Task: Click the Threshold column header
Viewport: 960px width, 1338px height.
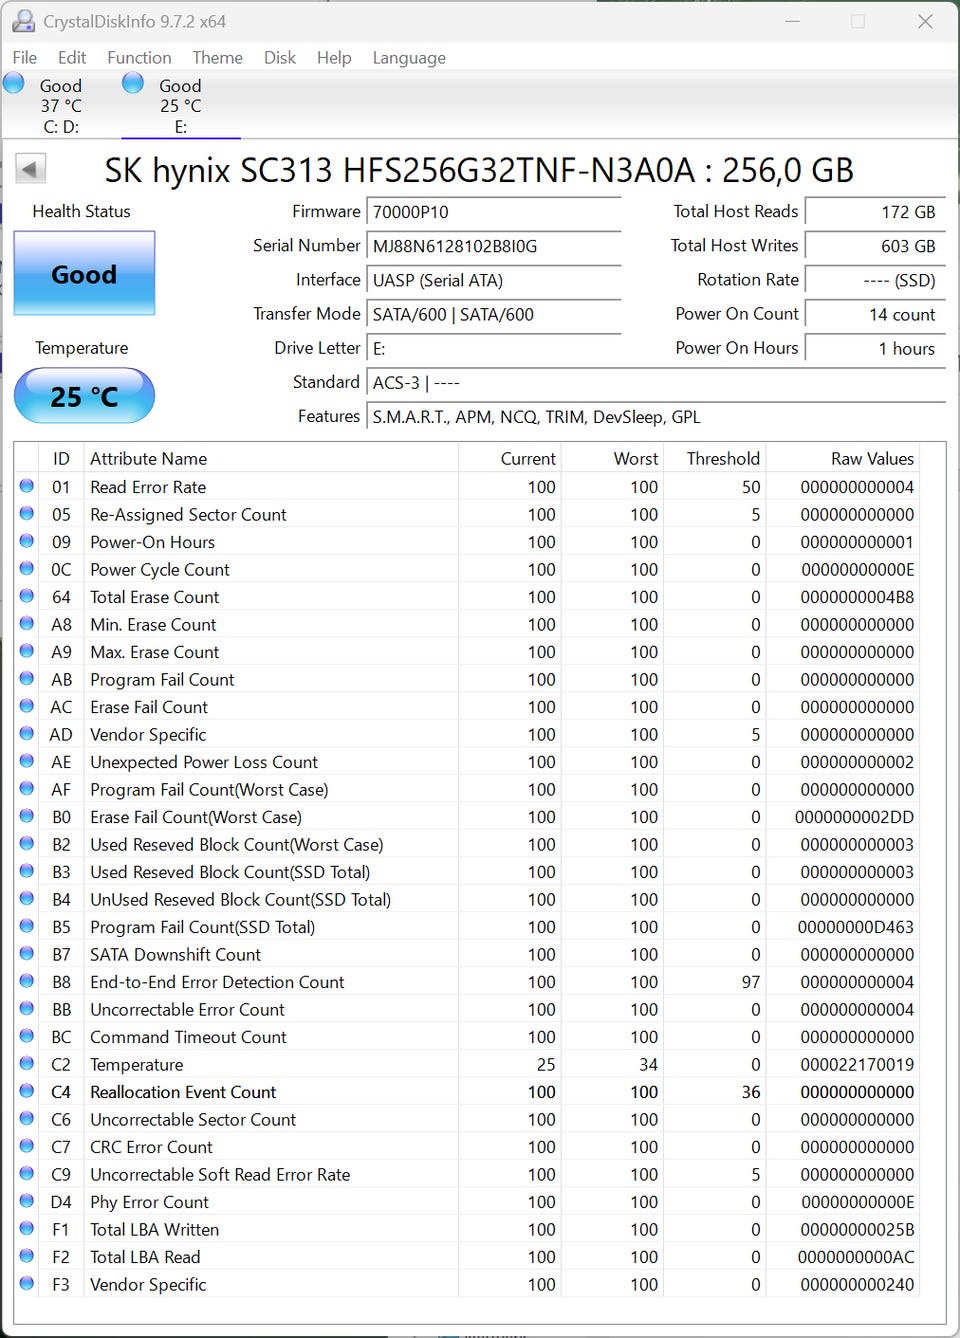Action: [x=714, y=458]
